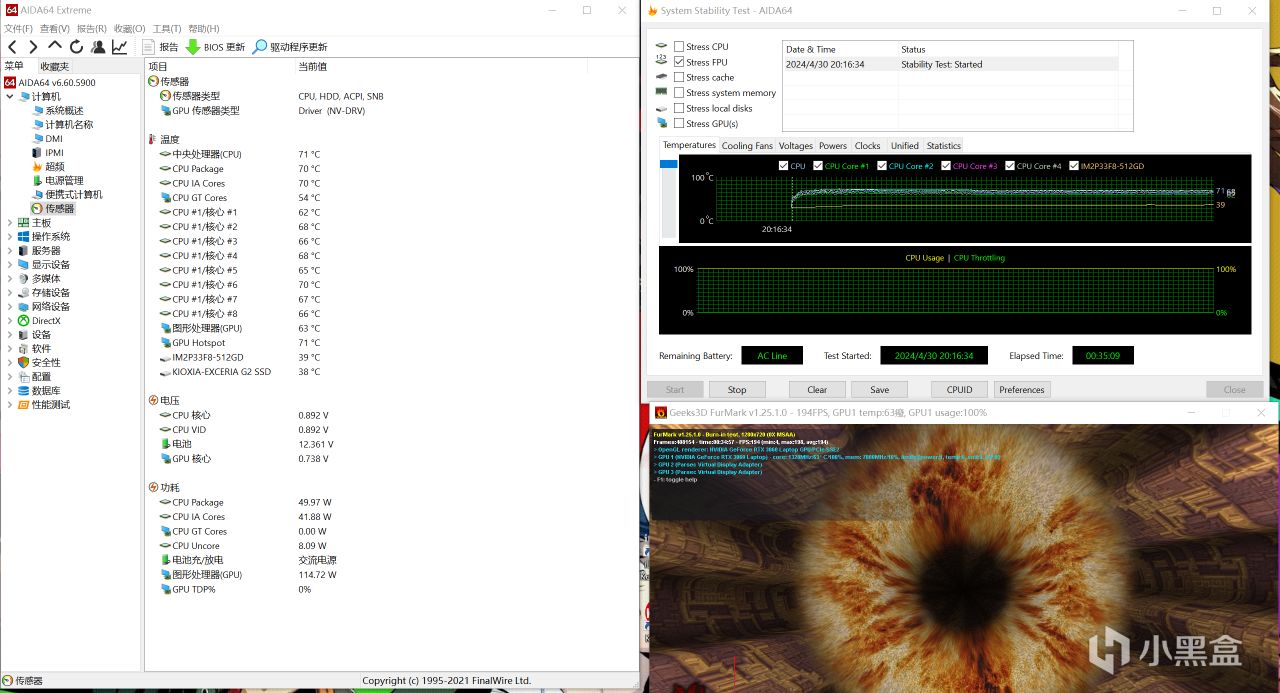Open the 查看(V) menu
Viewport: 1280px width, 693px height.
pyautogui.click(x=54, y=29)
